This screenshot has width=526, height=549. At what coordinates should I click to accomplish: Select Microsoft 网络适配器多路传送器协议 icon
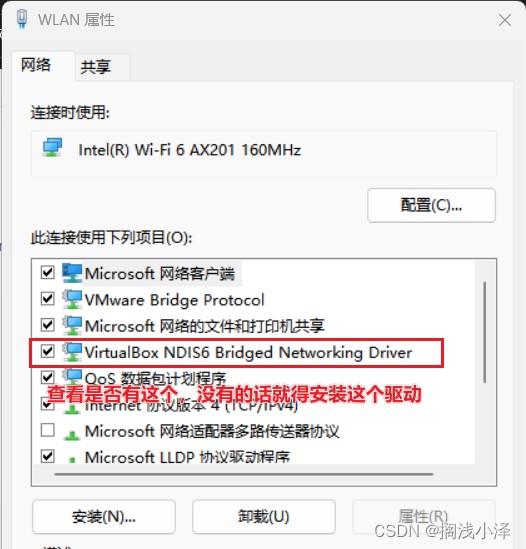[x=72, y=435]
